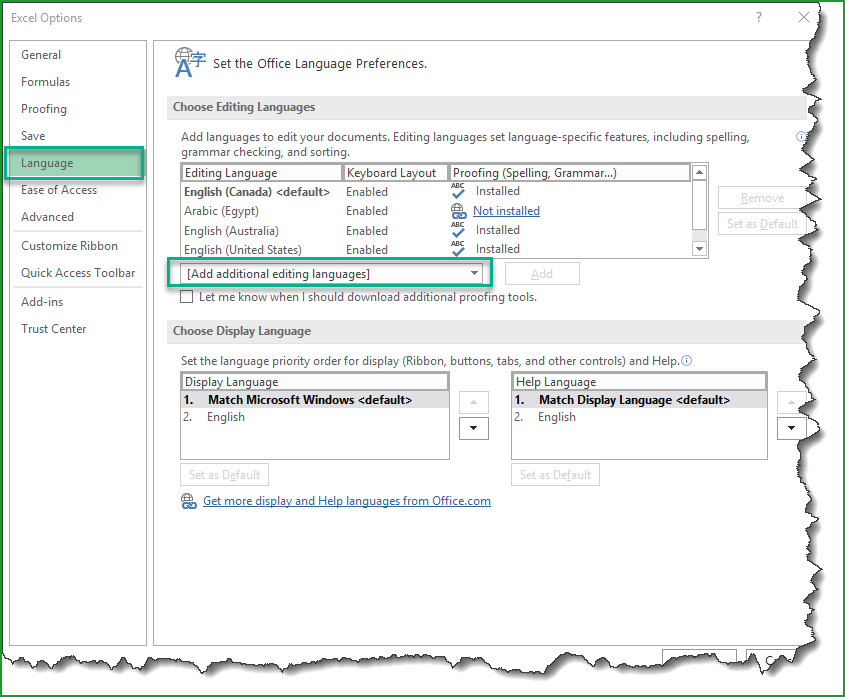Open Ease of Access settings

(59, 190)
